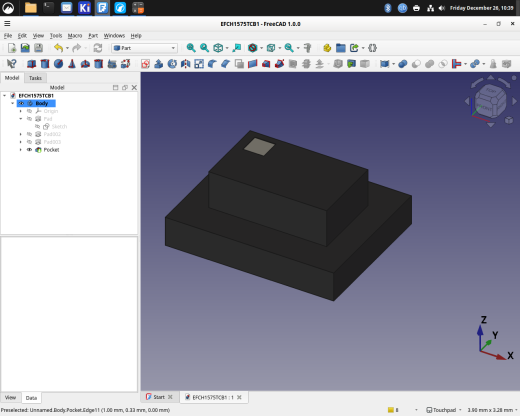This screenshot has width=520, height=416.
Task: Click the Save document floppy icon
Action: [39, 48]
